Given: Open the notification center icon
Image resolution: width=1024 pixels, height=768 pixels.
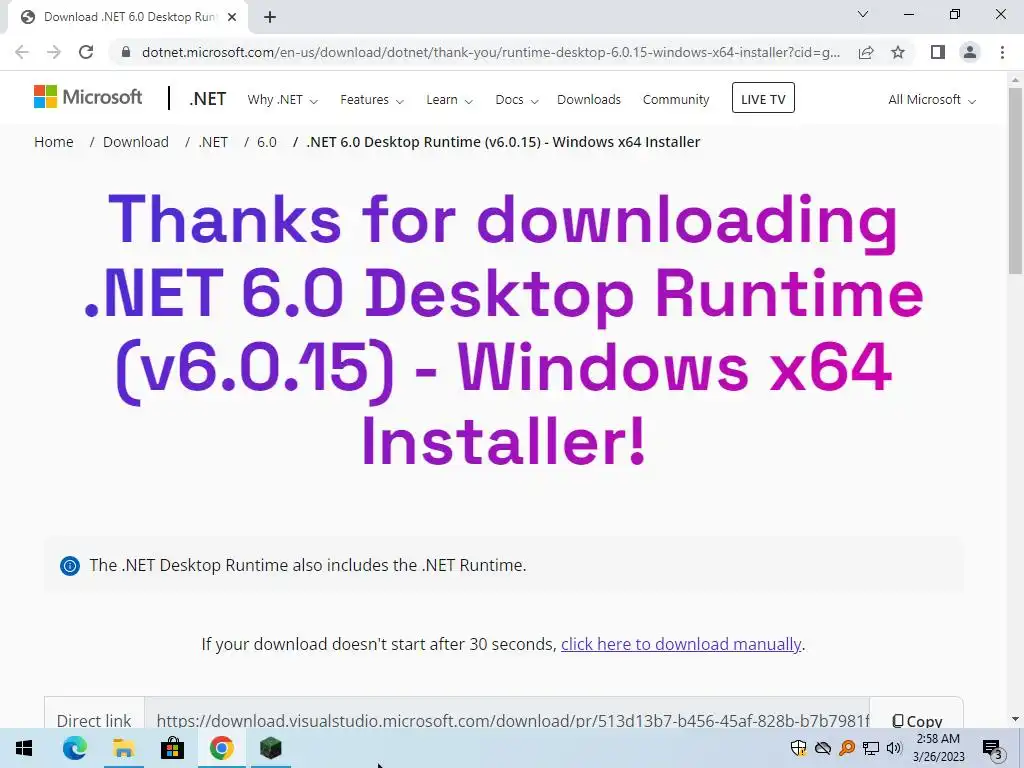Looking at the screenshot, I should [x=993, y=749].
